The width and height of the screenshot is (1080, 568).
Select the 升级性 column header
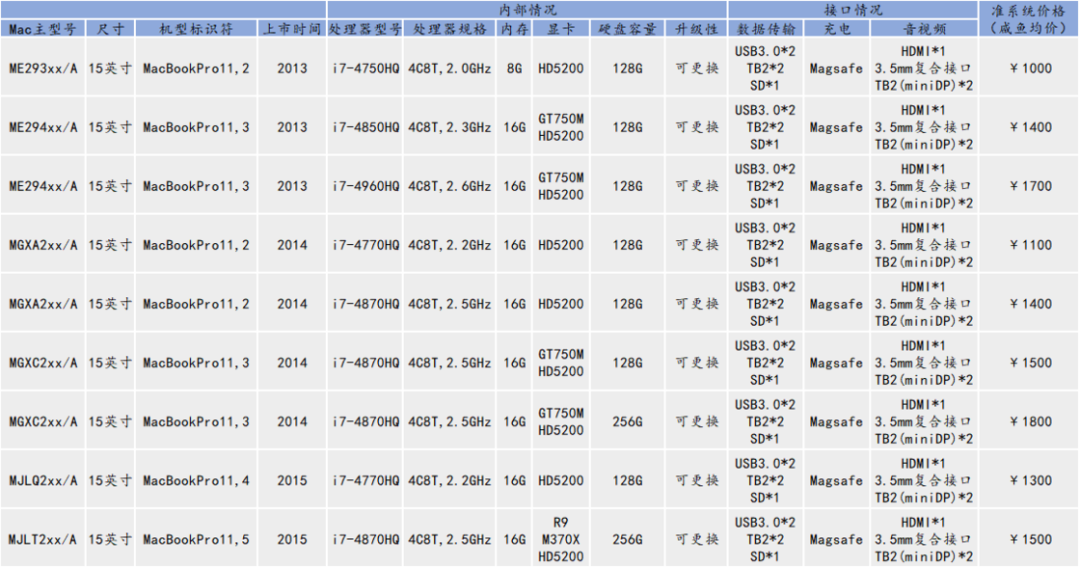coord(696,29)
